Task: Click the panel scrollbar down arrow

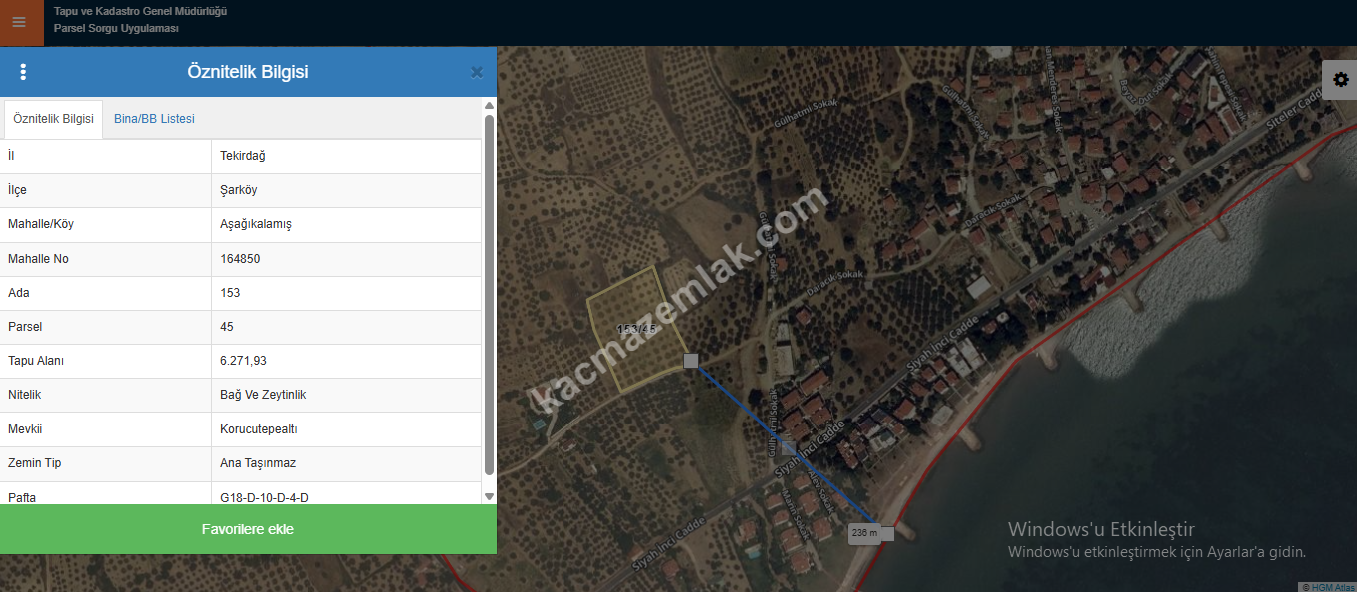Action: (x=489, y=496)
